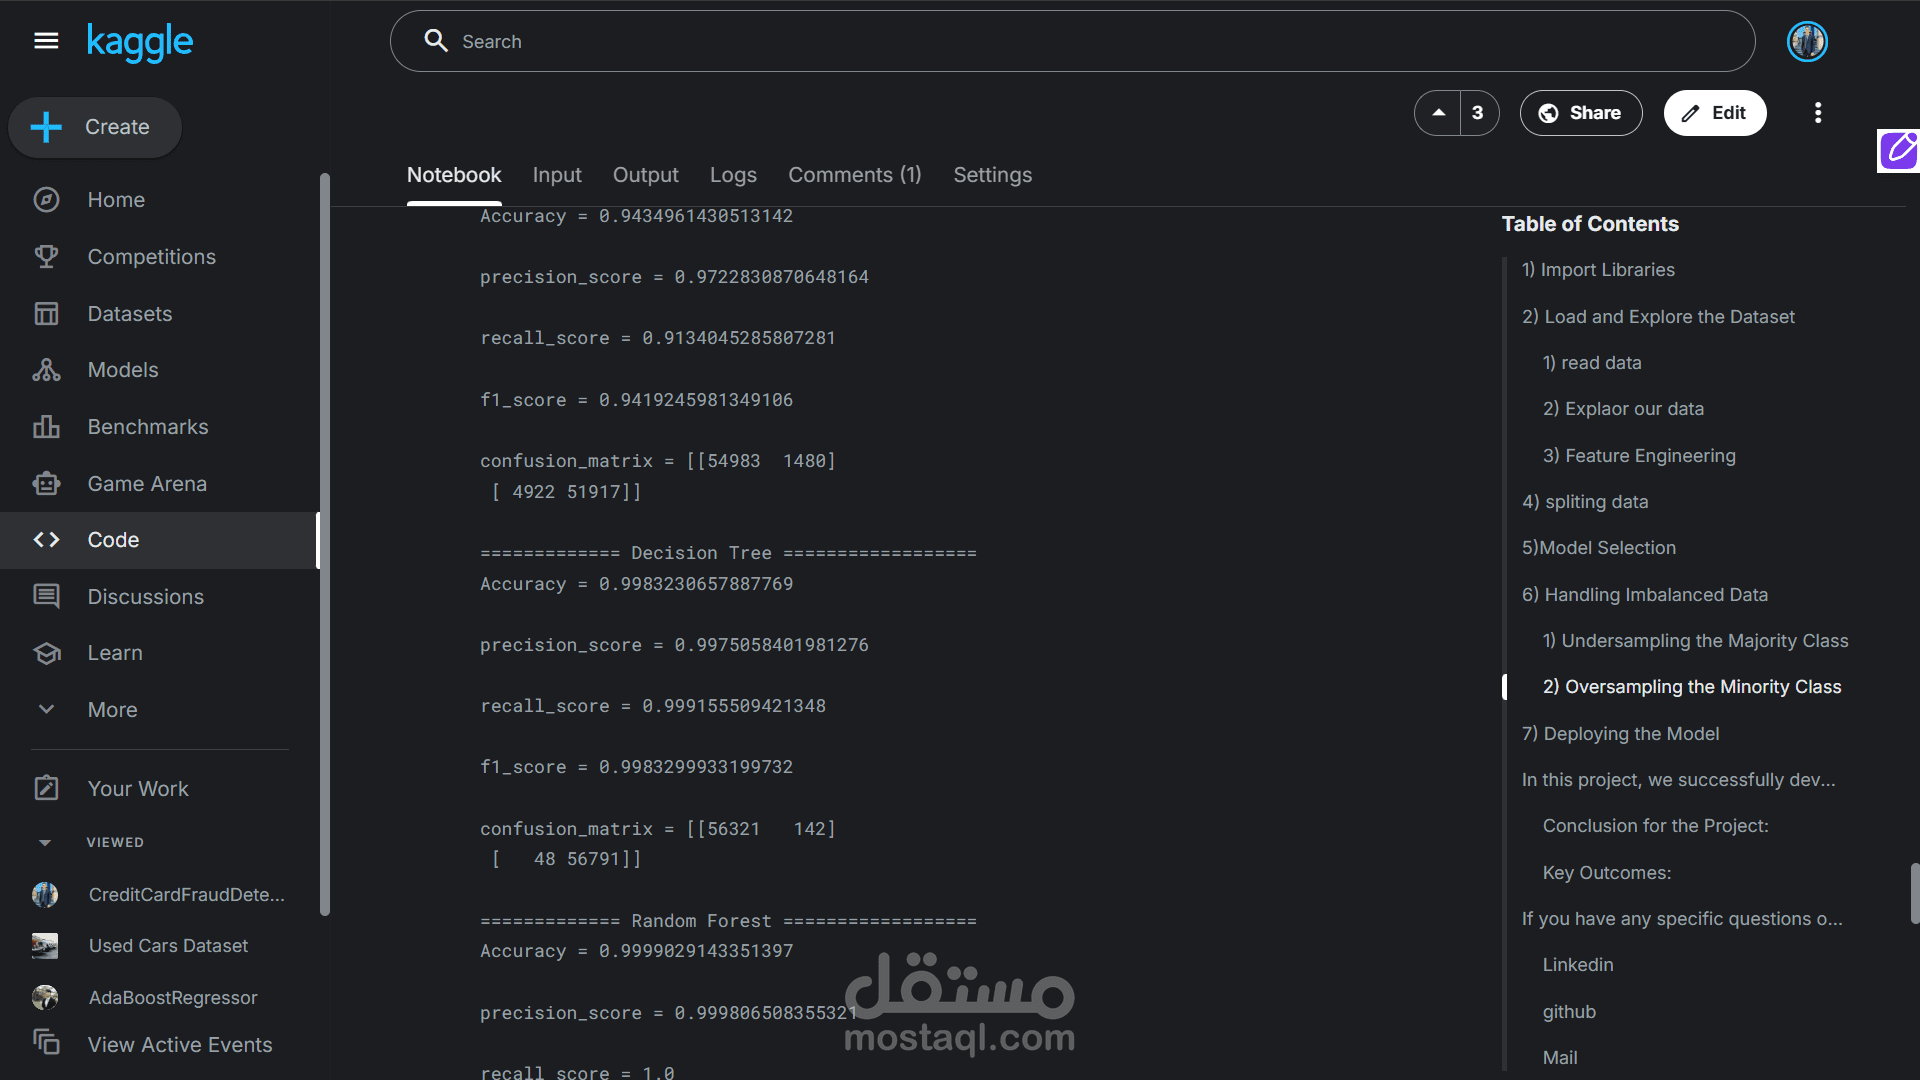1920x1080 pixels.
Task: Click the Edit notebook button
Action: point(1714,113)
